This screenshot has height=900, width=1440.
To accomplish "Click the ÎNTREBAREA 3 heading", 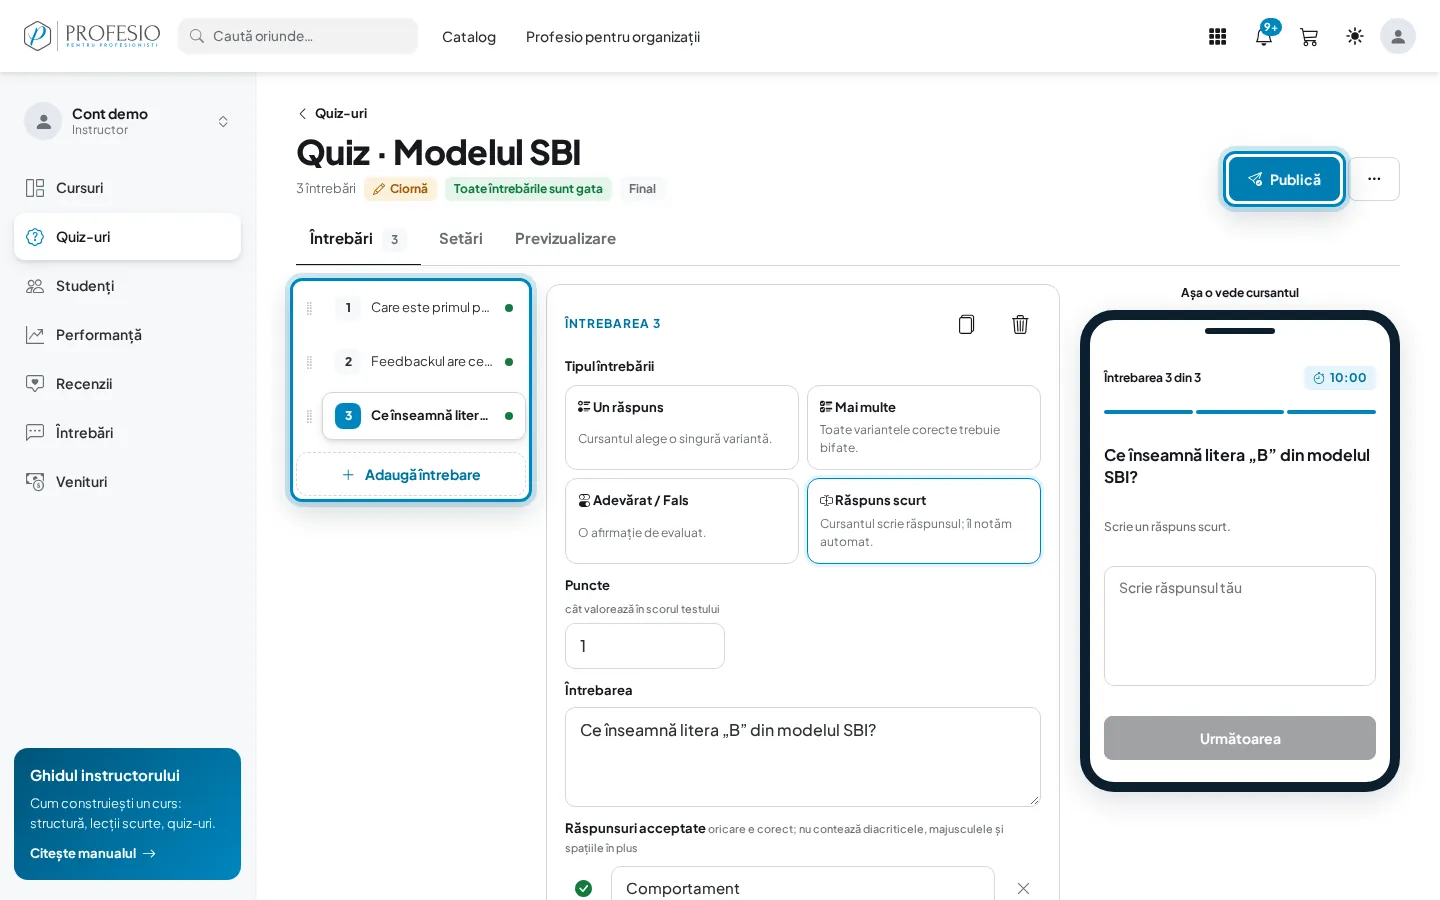I will click(x=612, y=324).
